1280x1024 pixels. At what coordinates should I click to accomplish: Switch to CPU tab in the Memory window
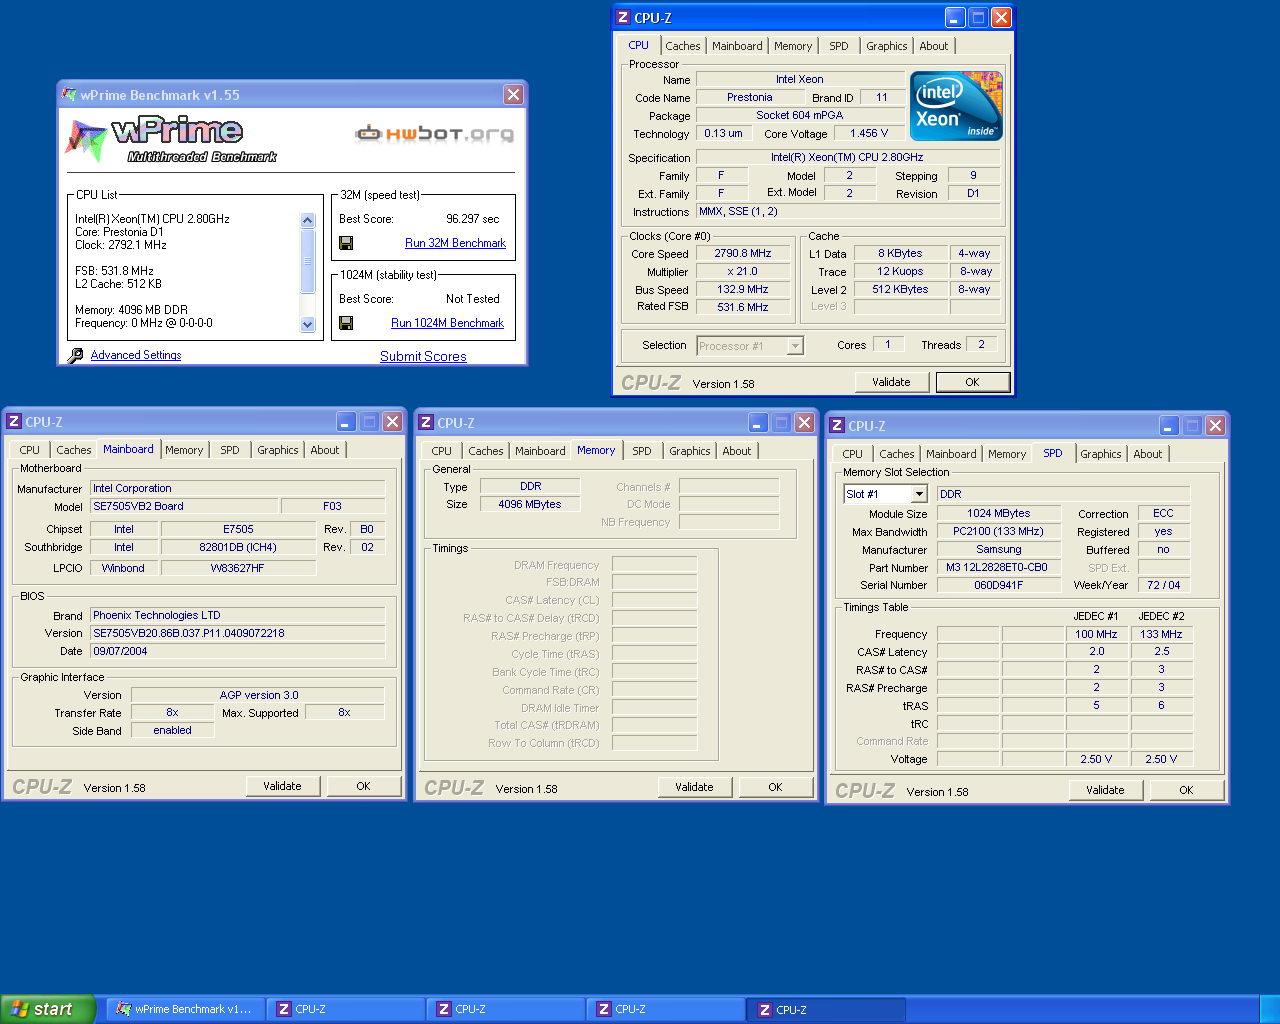tap(442, 451)
